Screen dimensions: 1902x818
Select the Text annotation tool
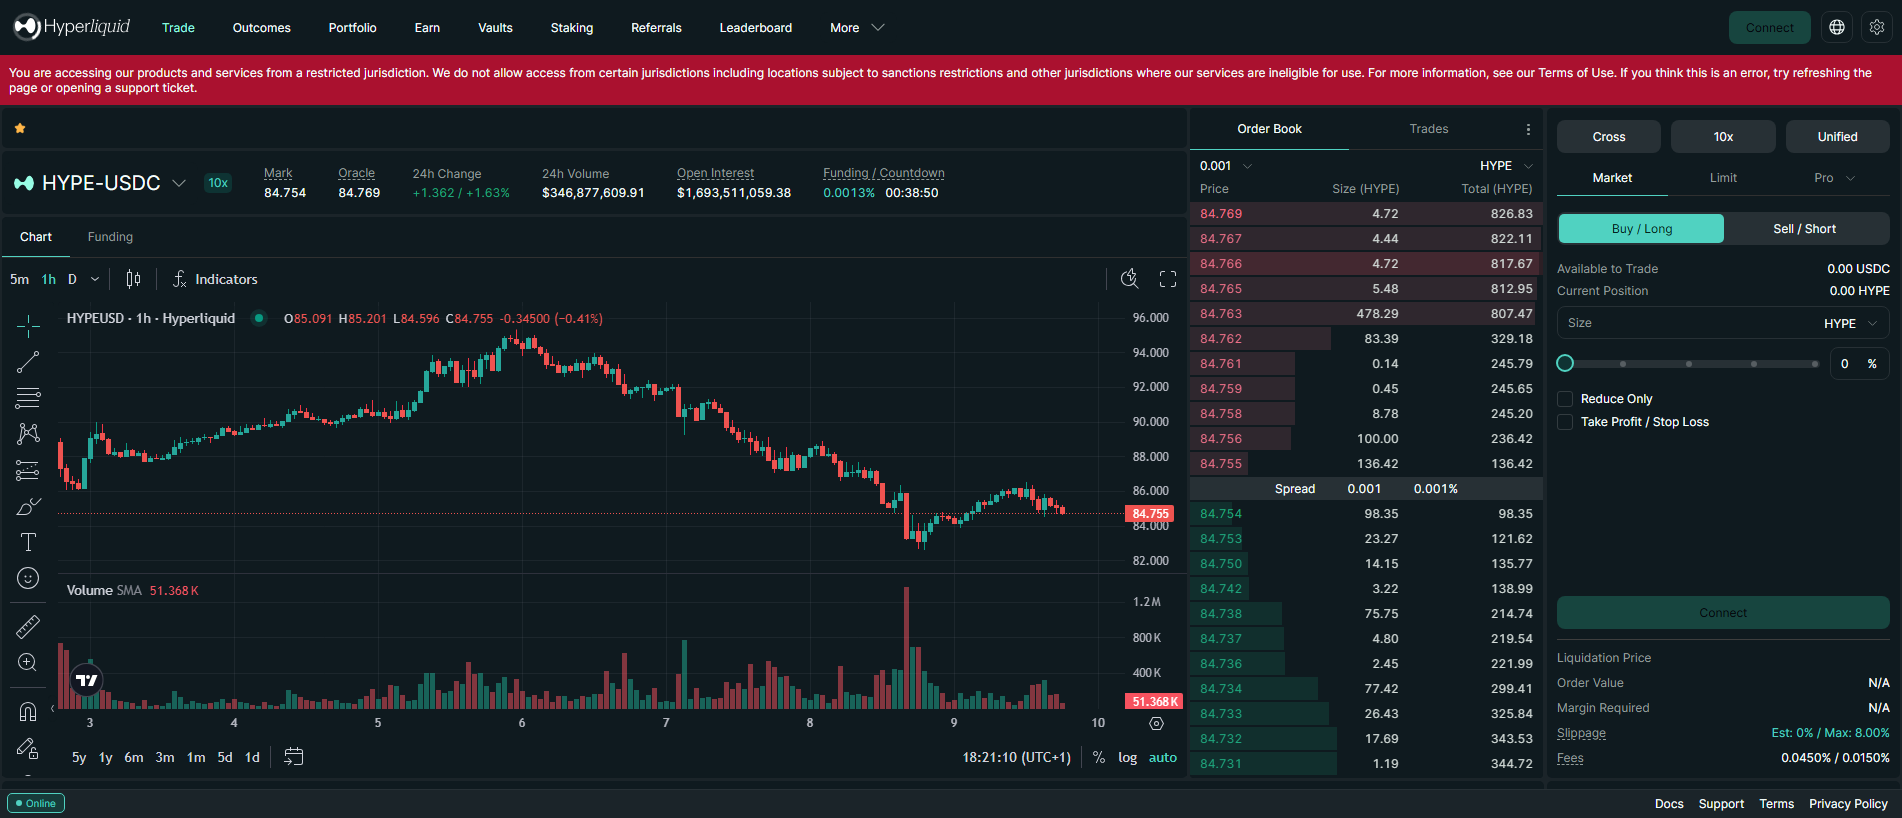28,542
